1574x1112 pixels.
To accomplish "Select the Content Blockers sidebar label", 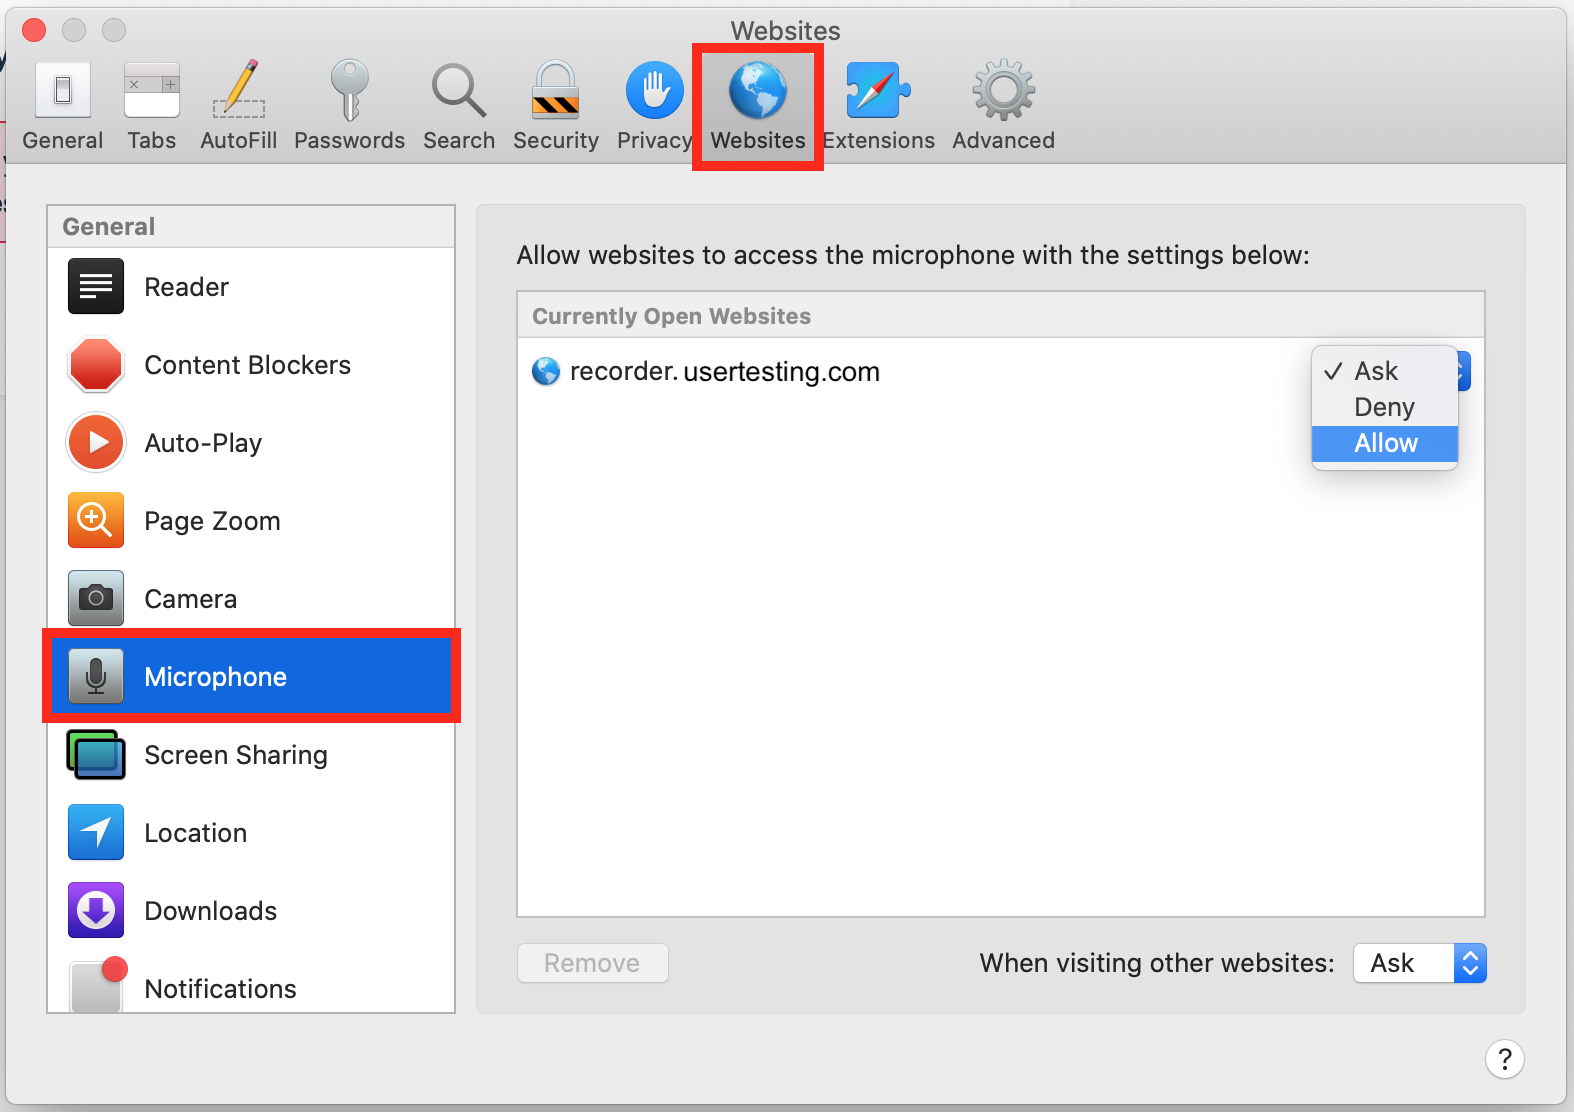I will point(248,365).
